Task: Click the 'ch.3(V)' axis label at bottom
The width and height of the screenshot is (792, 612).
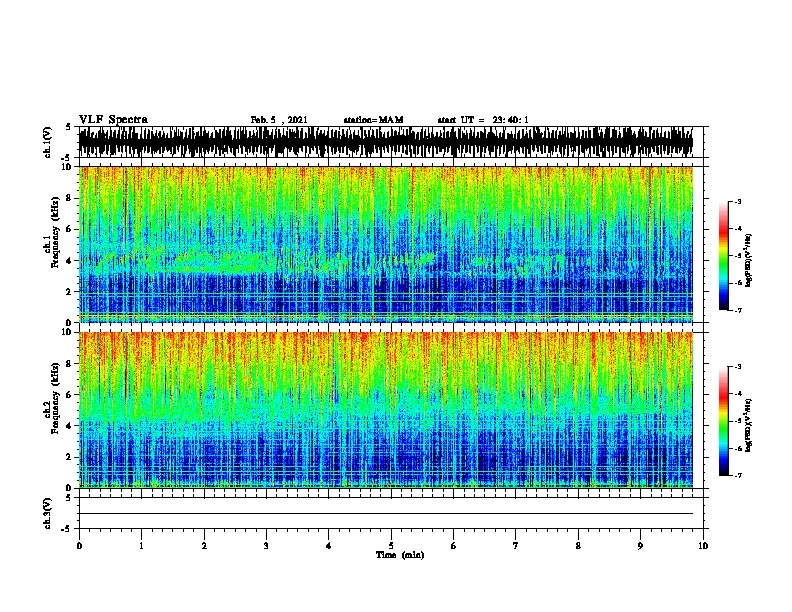Action: (47, 513)
